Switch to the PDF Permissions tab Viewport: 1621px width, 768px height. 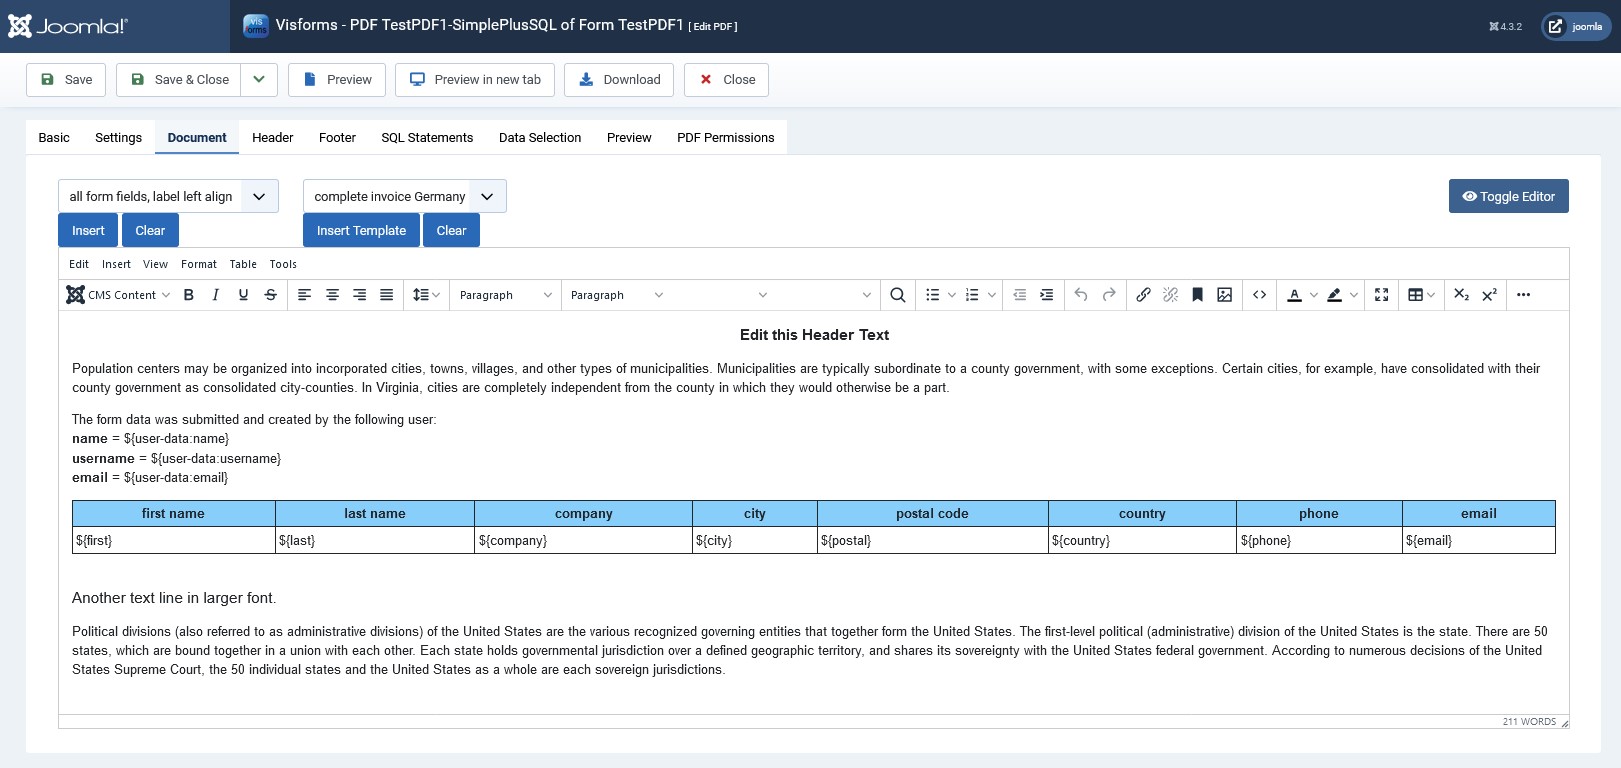point(726,137)
